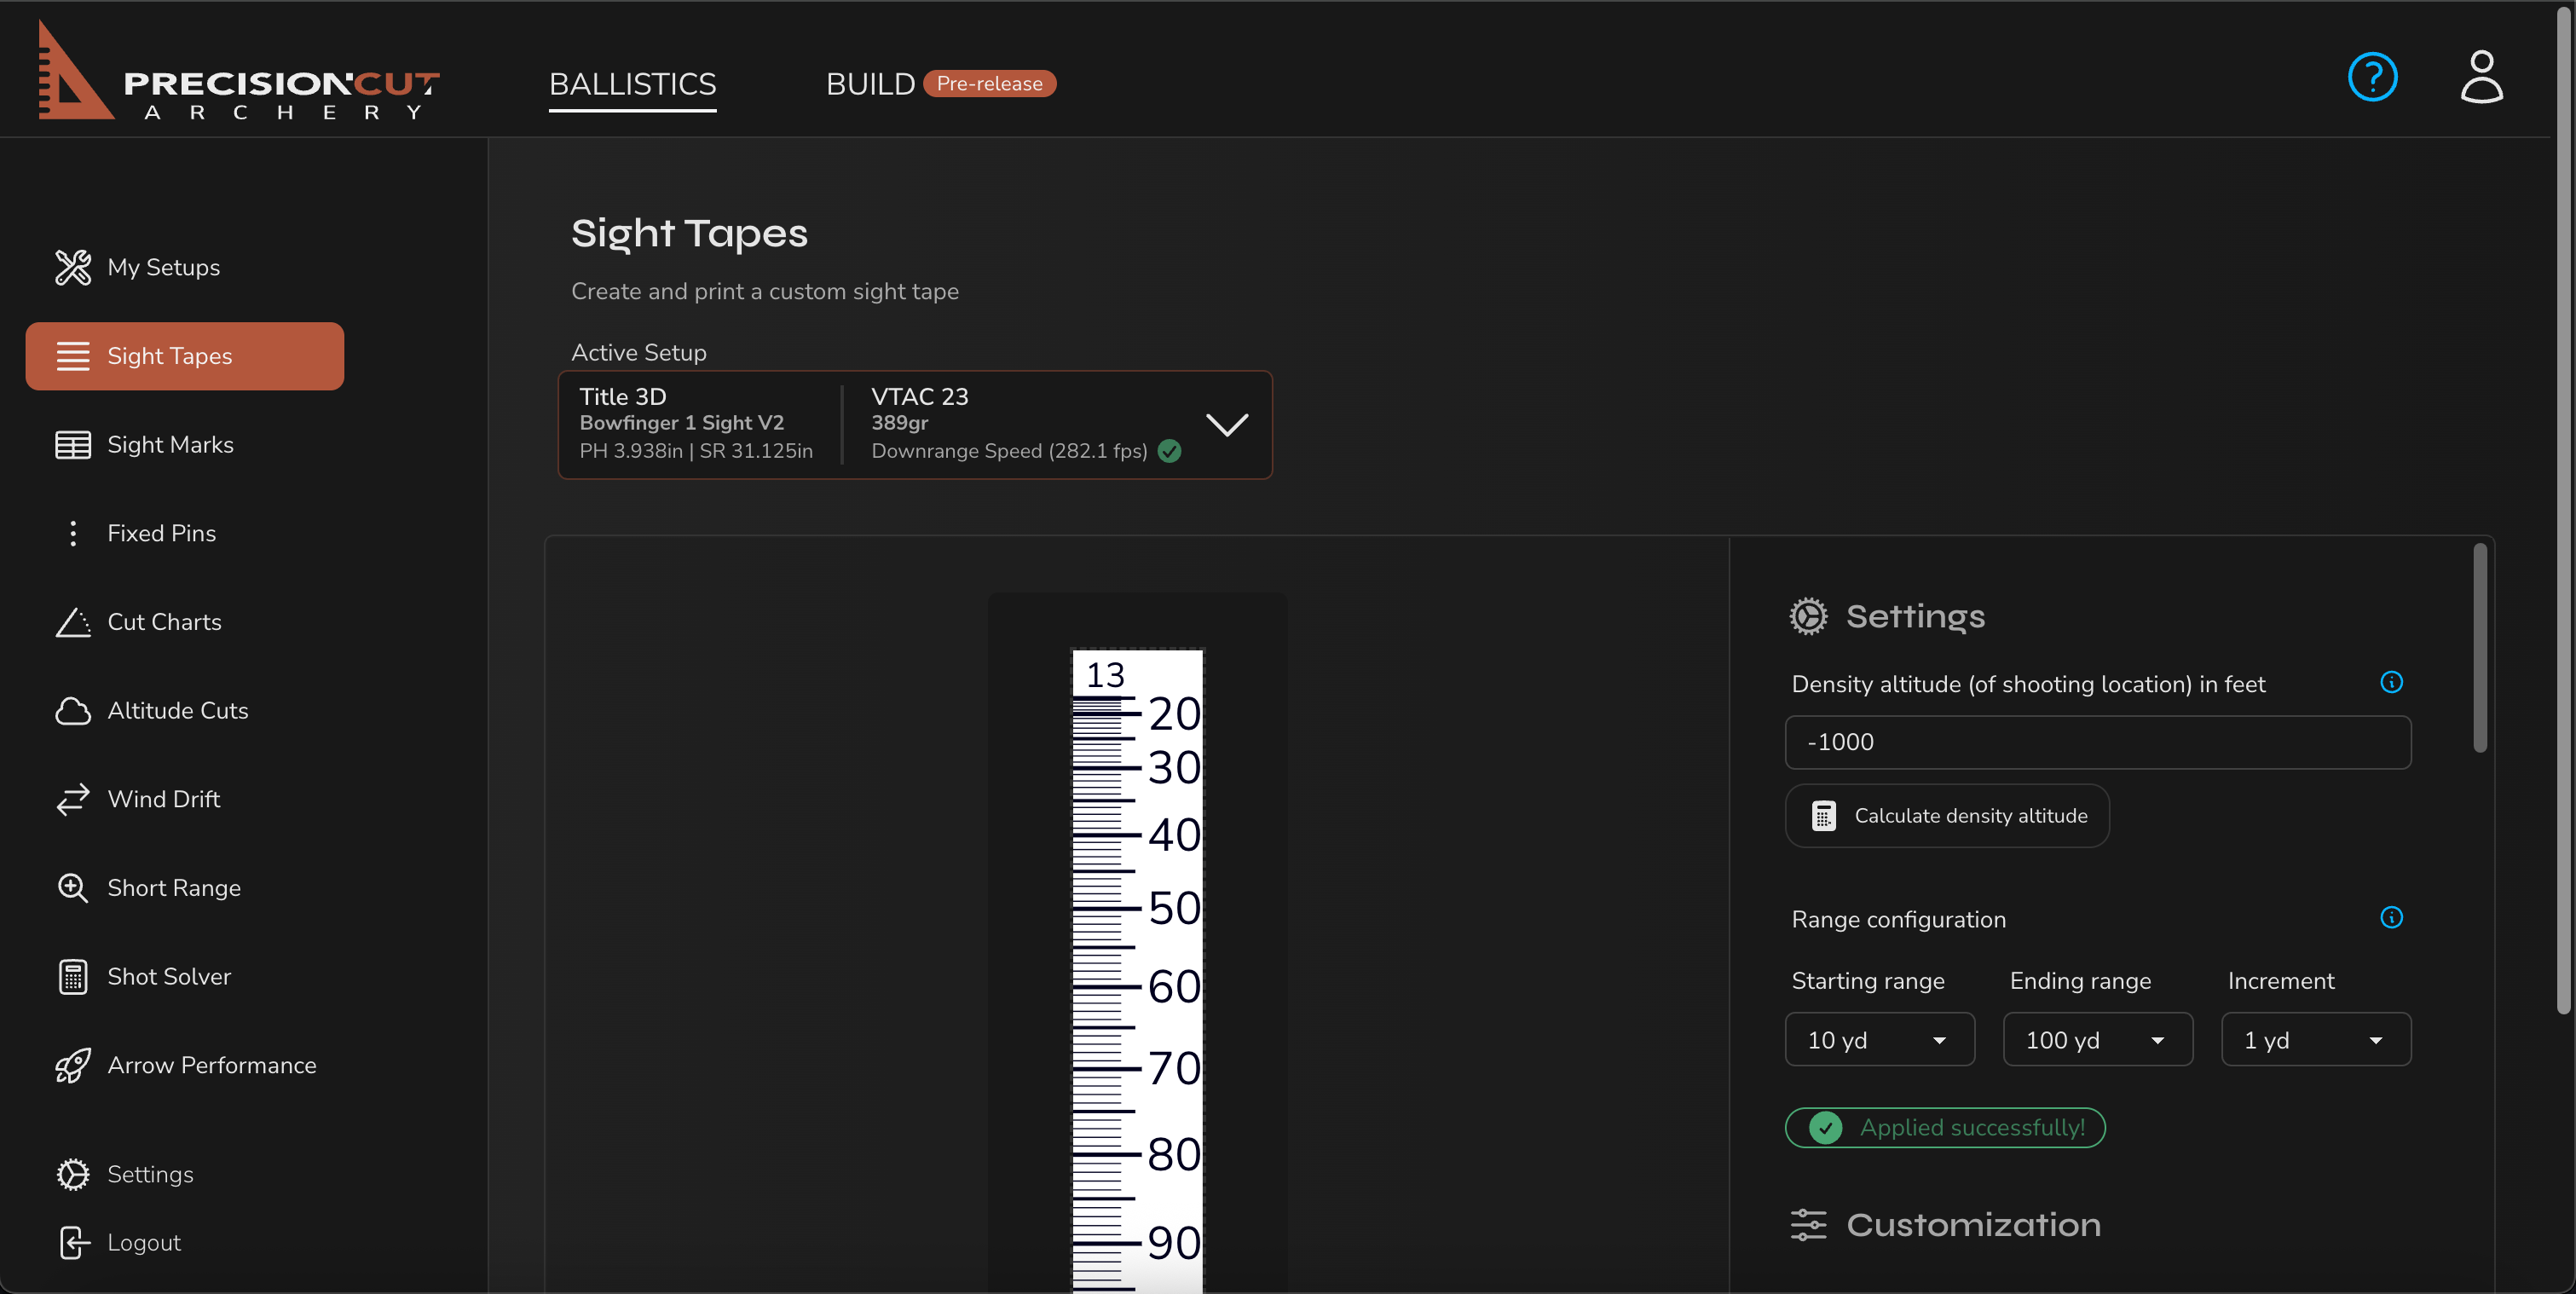Click the My Setups tools icon
Image resolution: width=2576 pixels, height=1294 pixels.
tap(73, 267)
